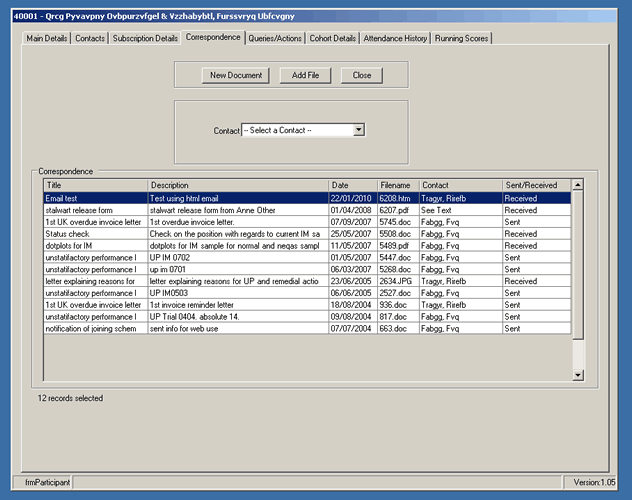The height and width of the screenshot is (500, 632).
Task: Click the vertical scrollbar thumb in correspondence list
Action: pos(578,265)
